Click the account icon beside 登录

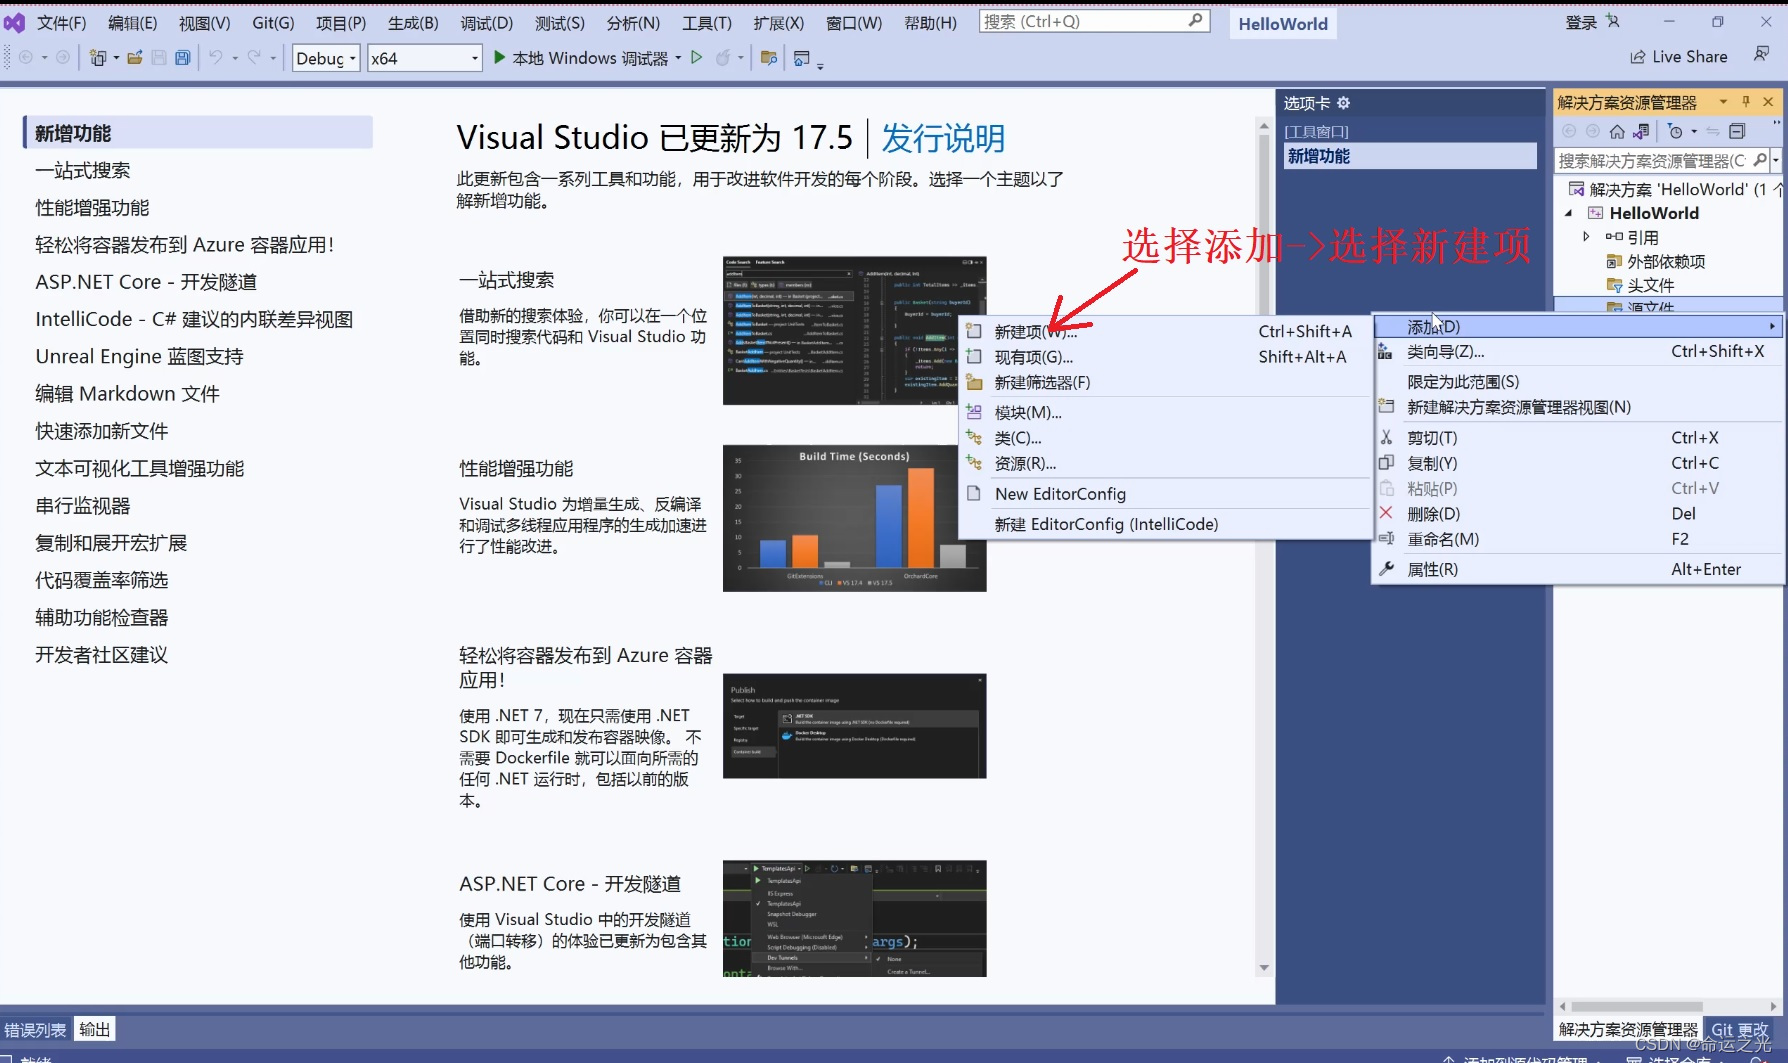1612,21
